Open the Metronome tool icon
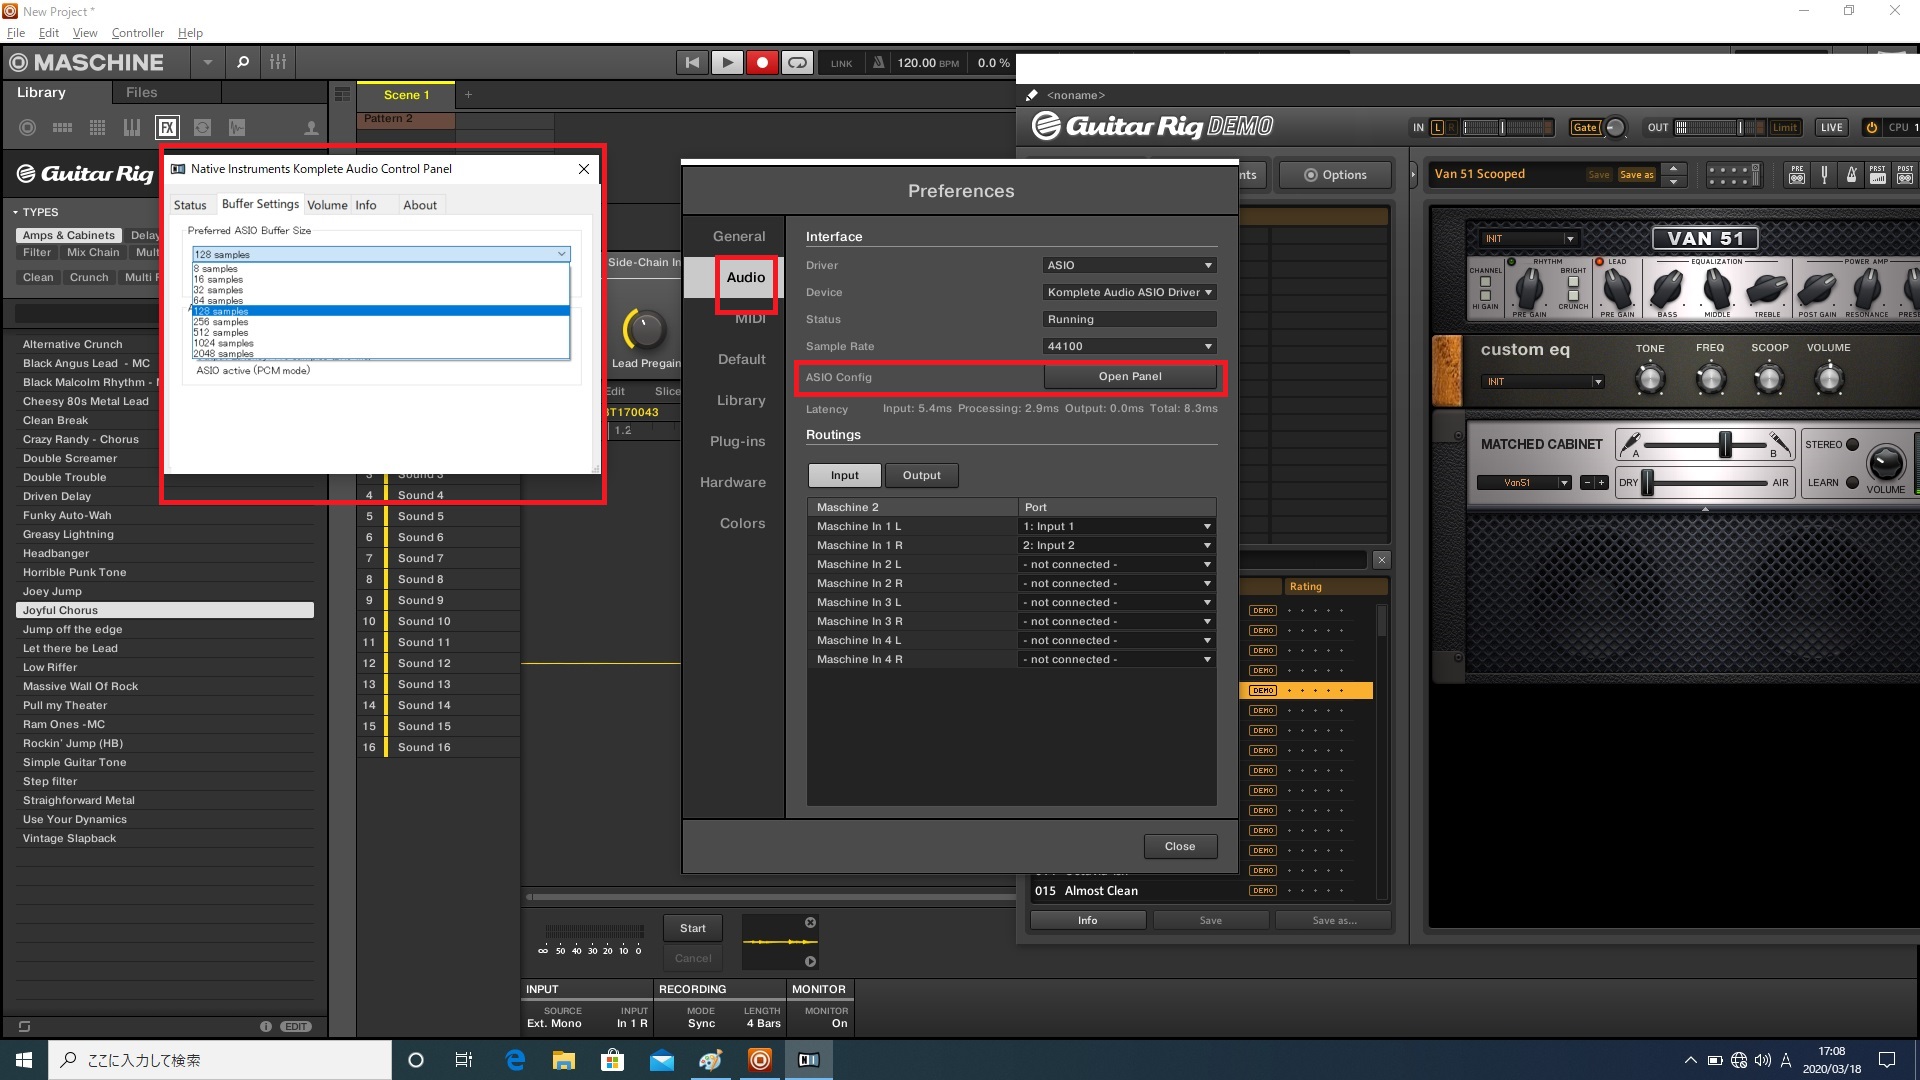 (1851, 176)
